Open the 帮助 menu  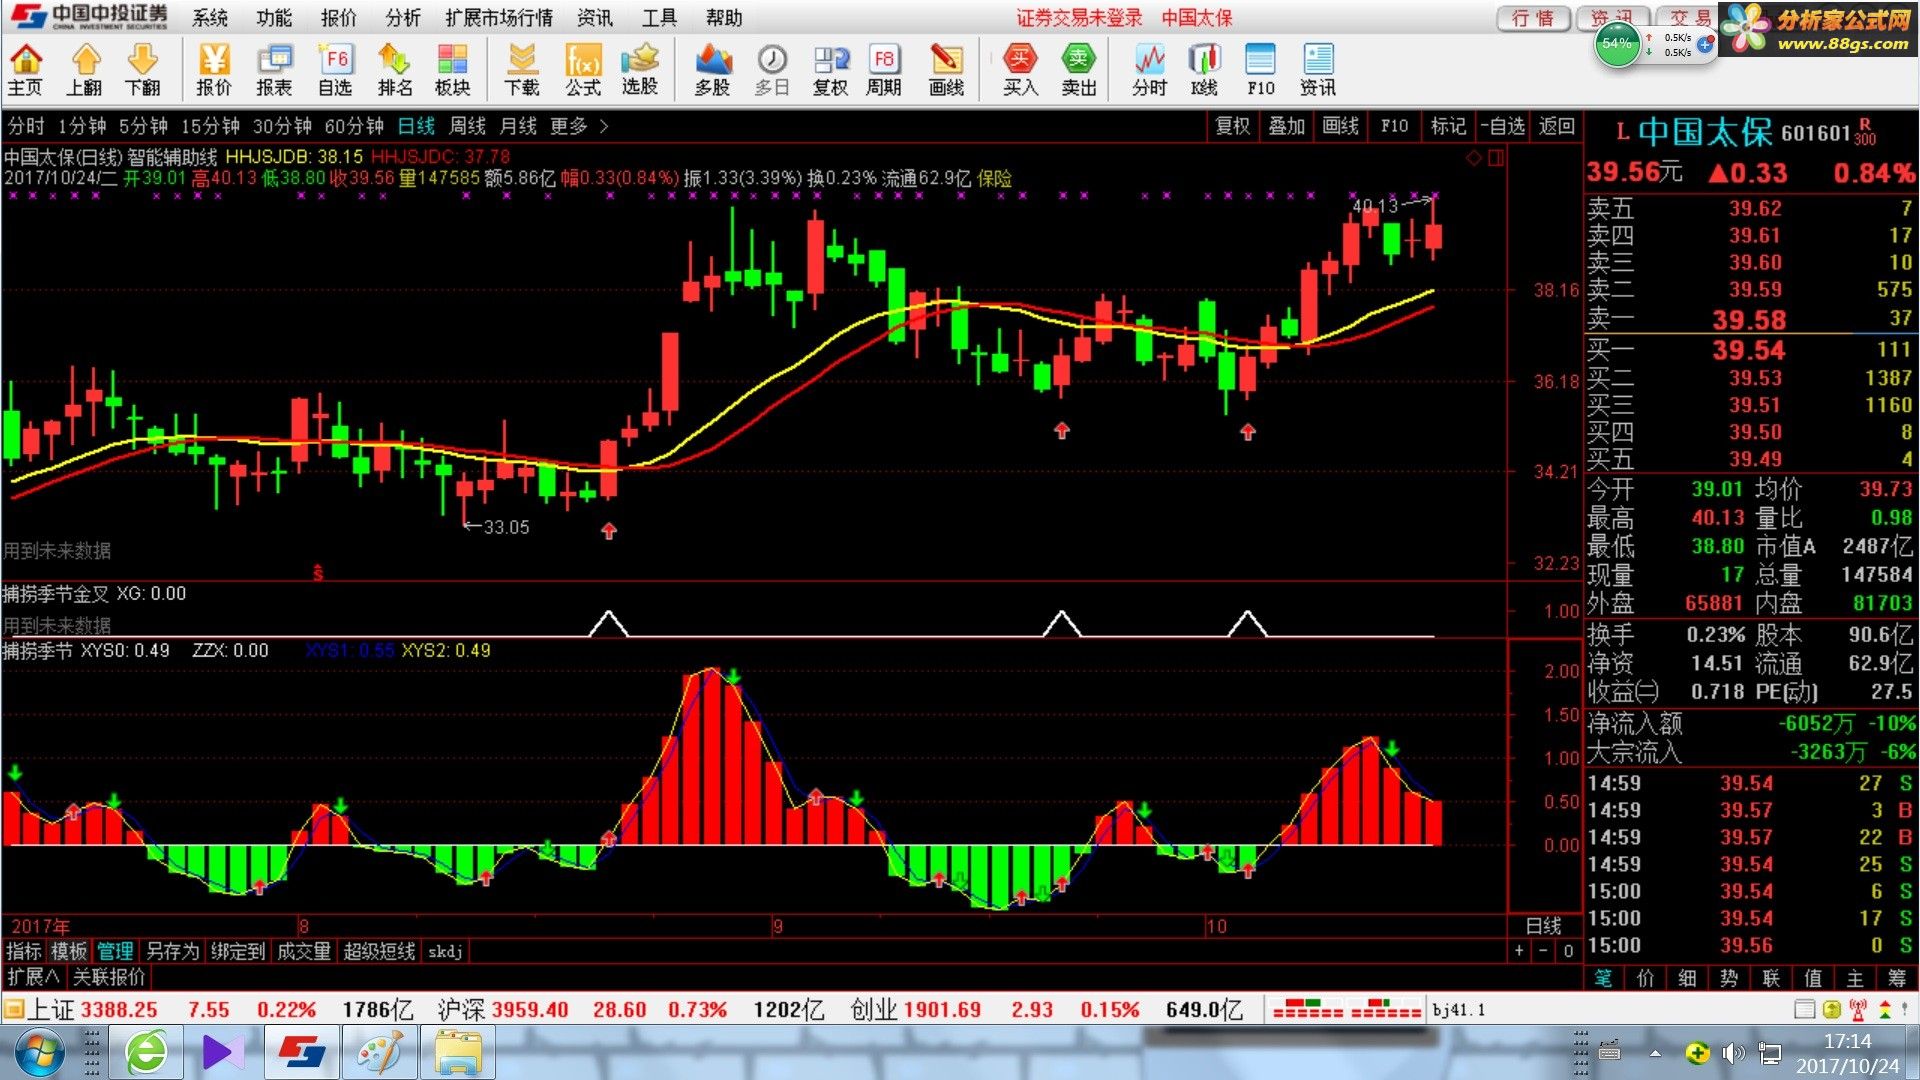tap(724, 18)
